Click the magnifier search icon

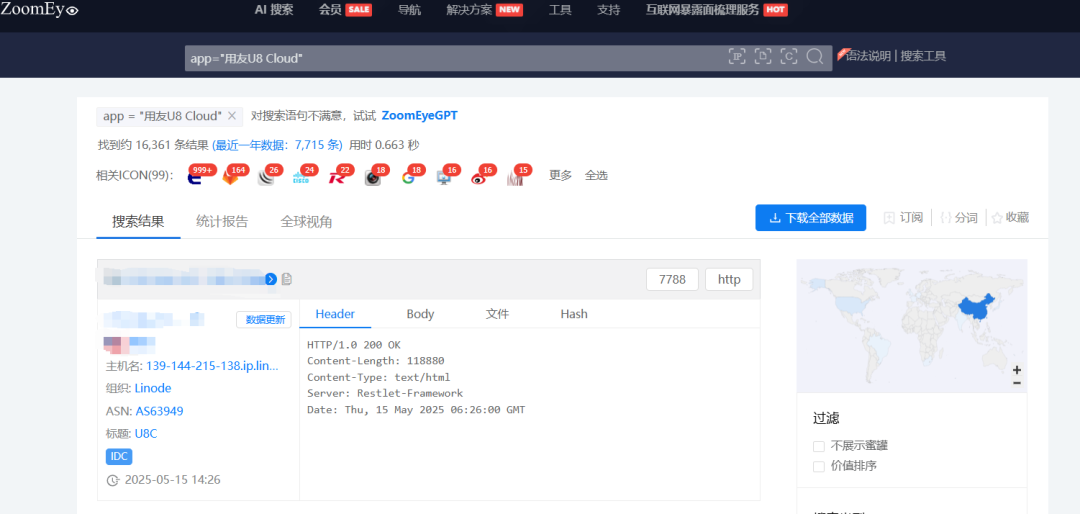point(815,57)
